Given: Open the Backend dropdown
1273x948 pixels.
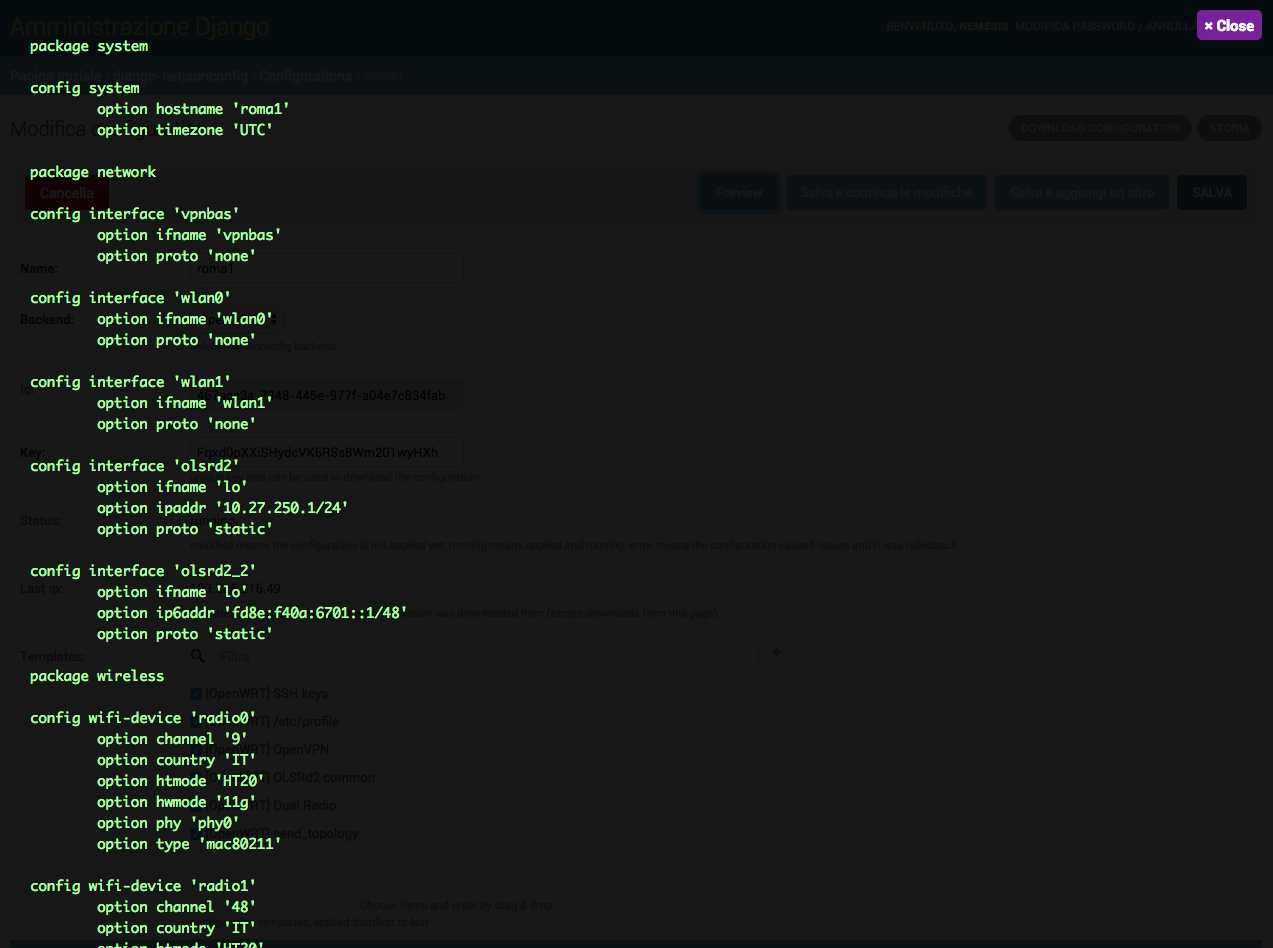Looking at the screenshot, I should coord(236,319).
